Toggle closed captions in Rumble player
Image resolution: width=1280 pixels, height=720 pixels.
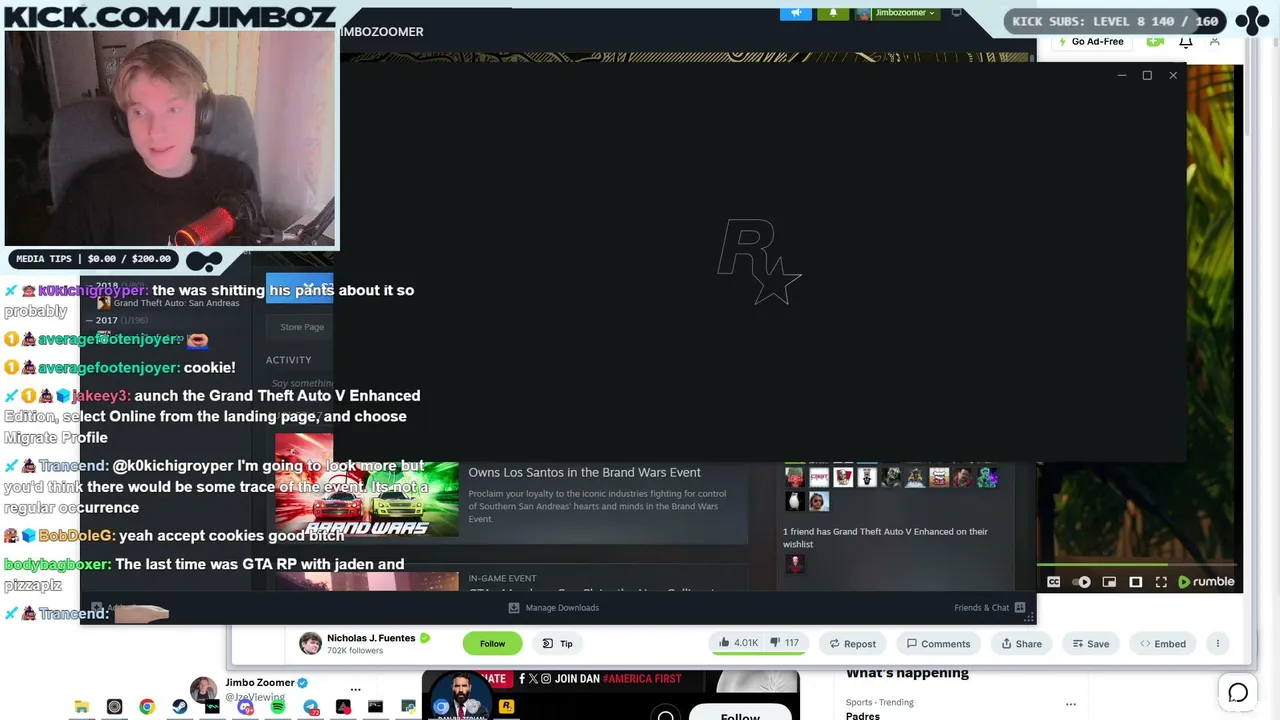1053,582
